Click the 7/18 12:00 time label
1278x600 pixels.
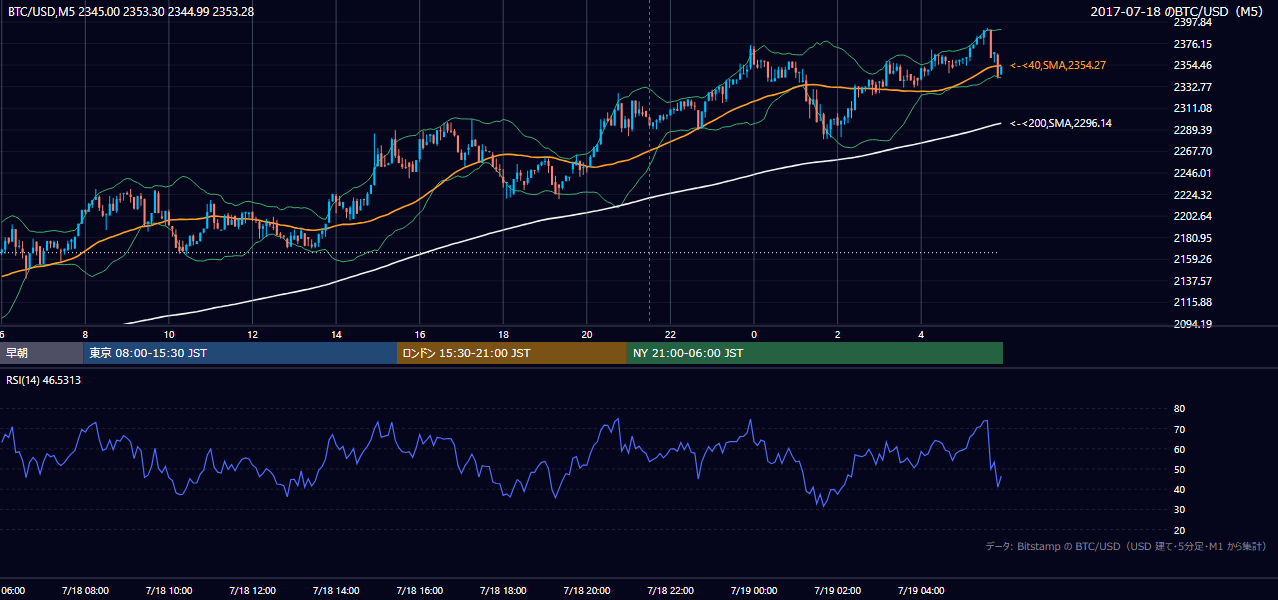coord(252,590)
